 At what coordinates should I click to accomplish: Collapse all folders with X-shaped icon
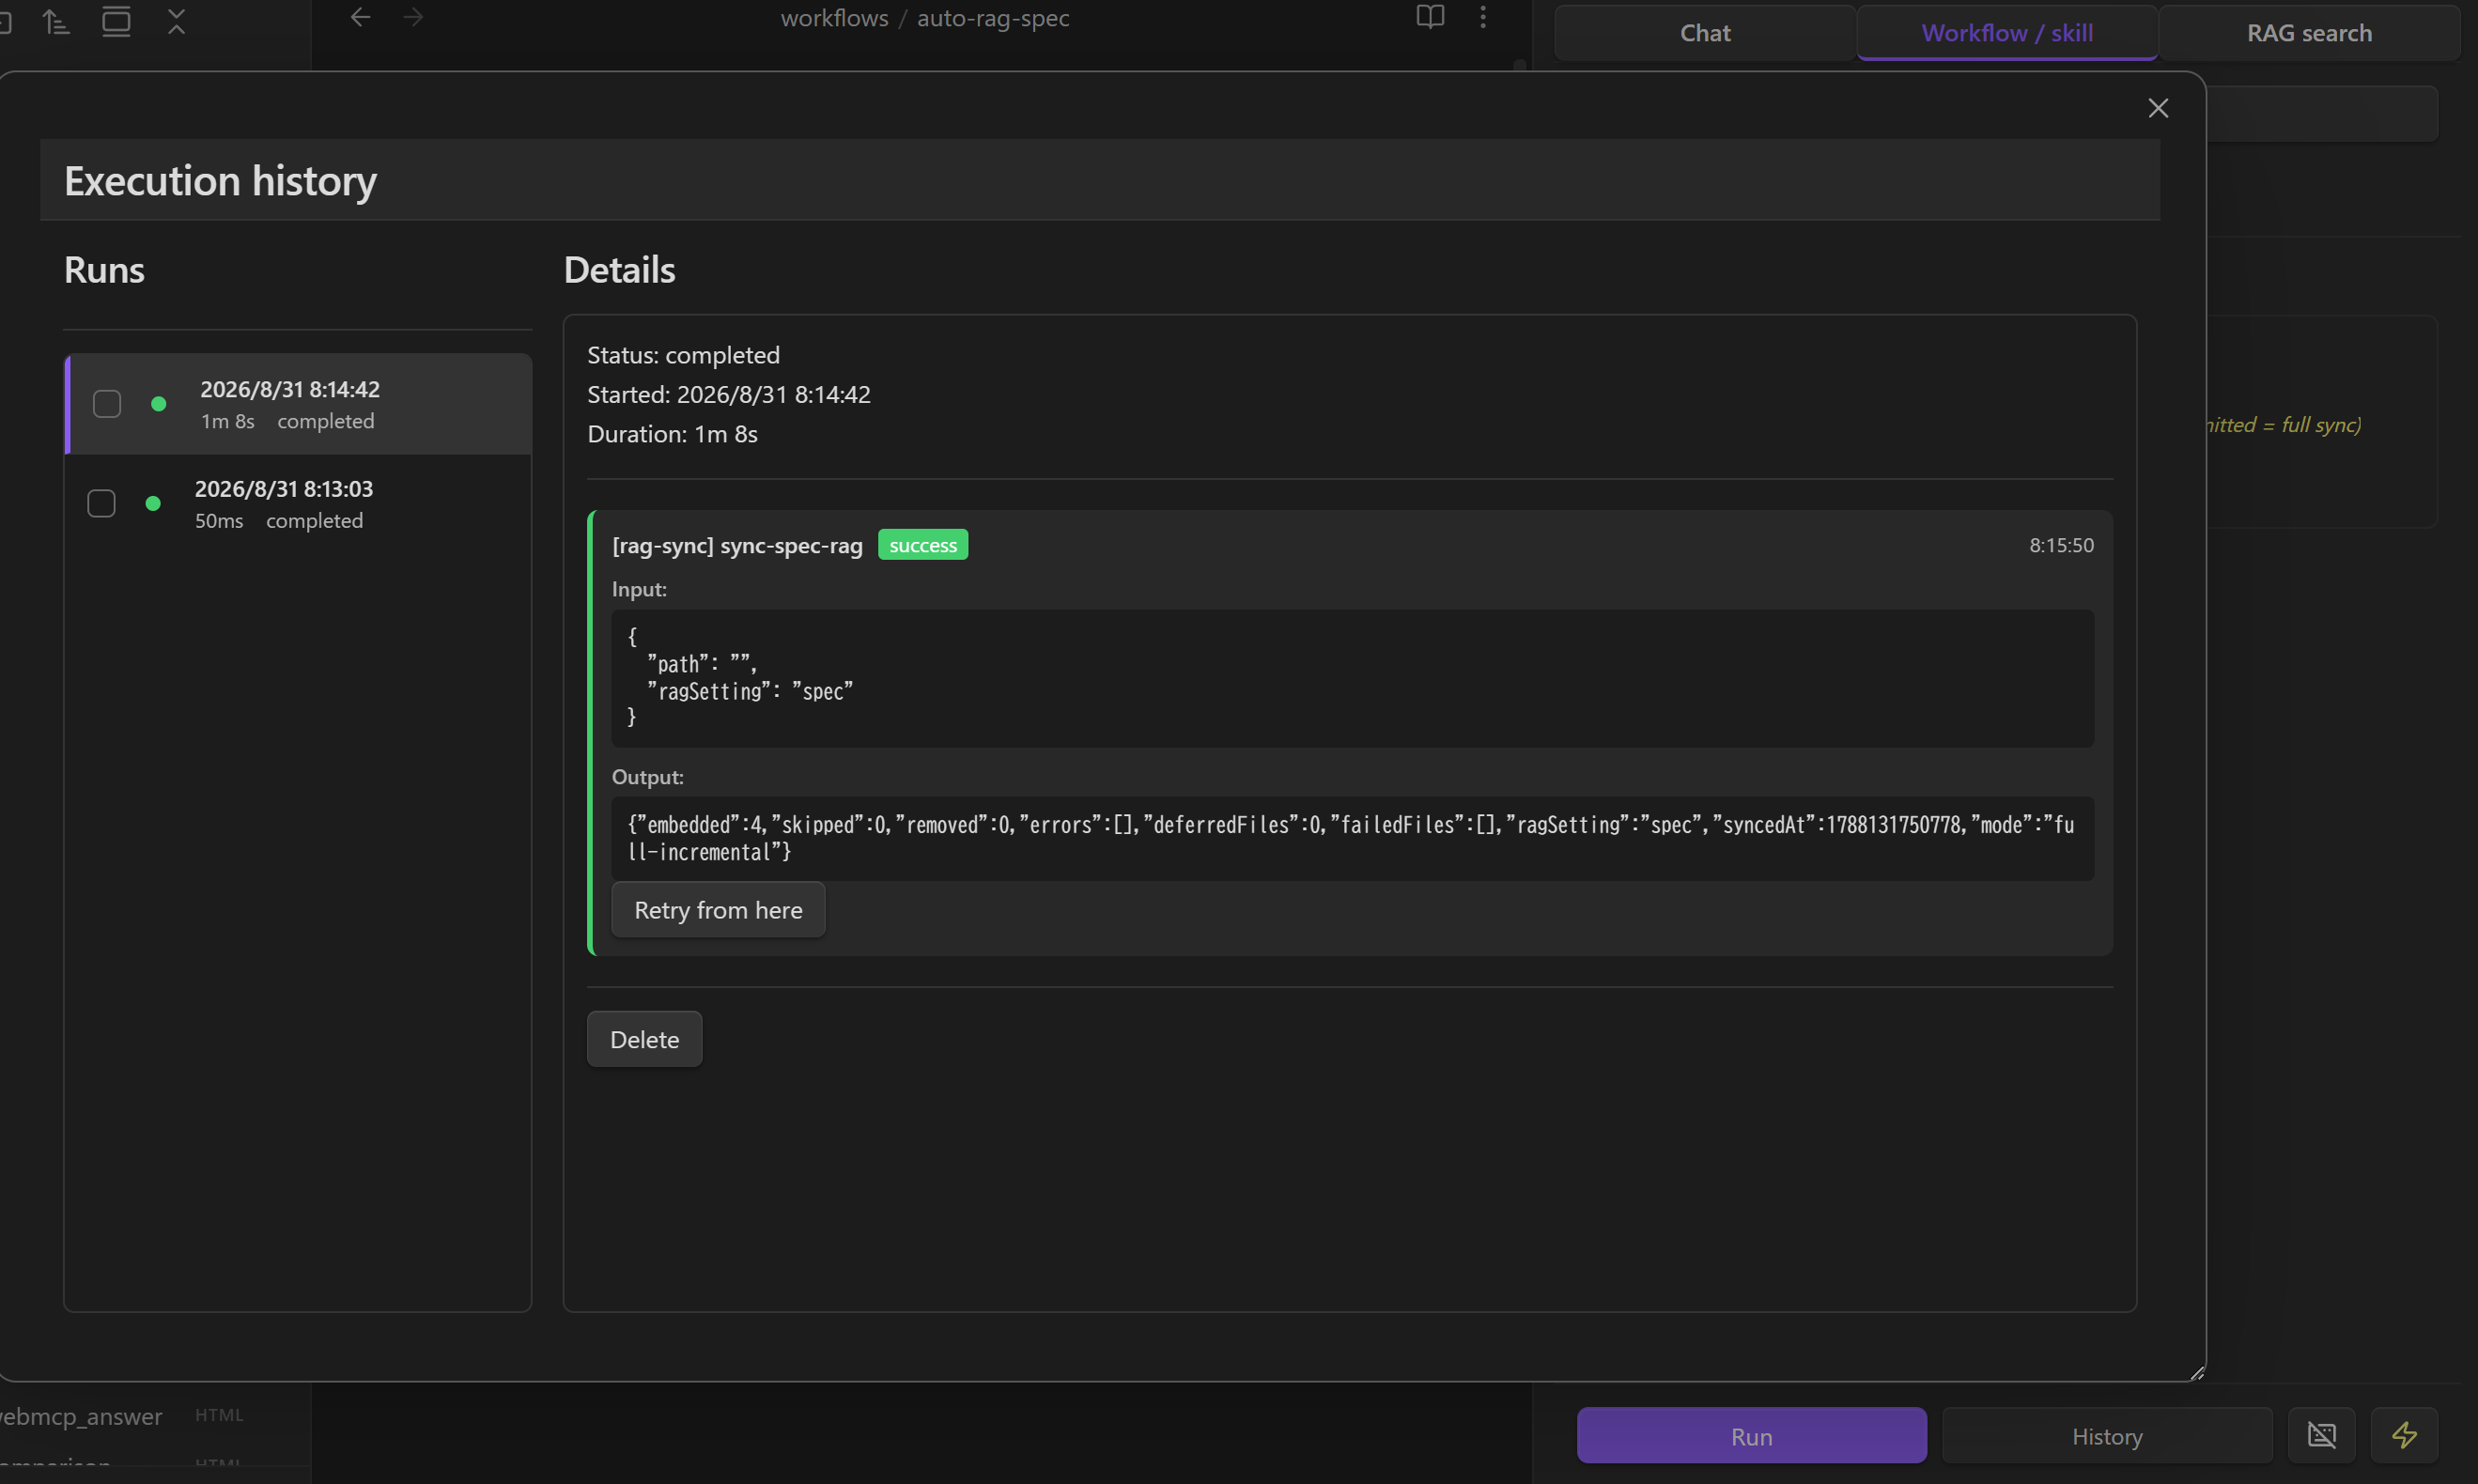(x=176, y=21)
